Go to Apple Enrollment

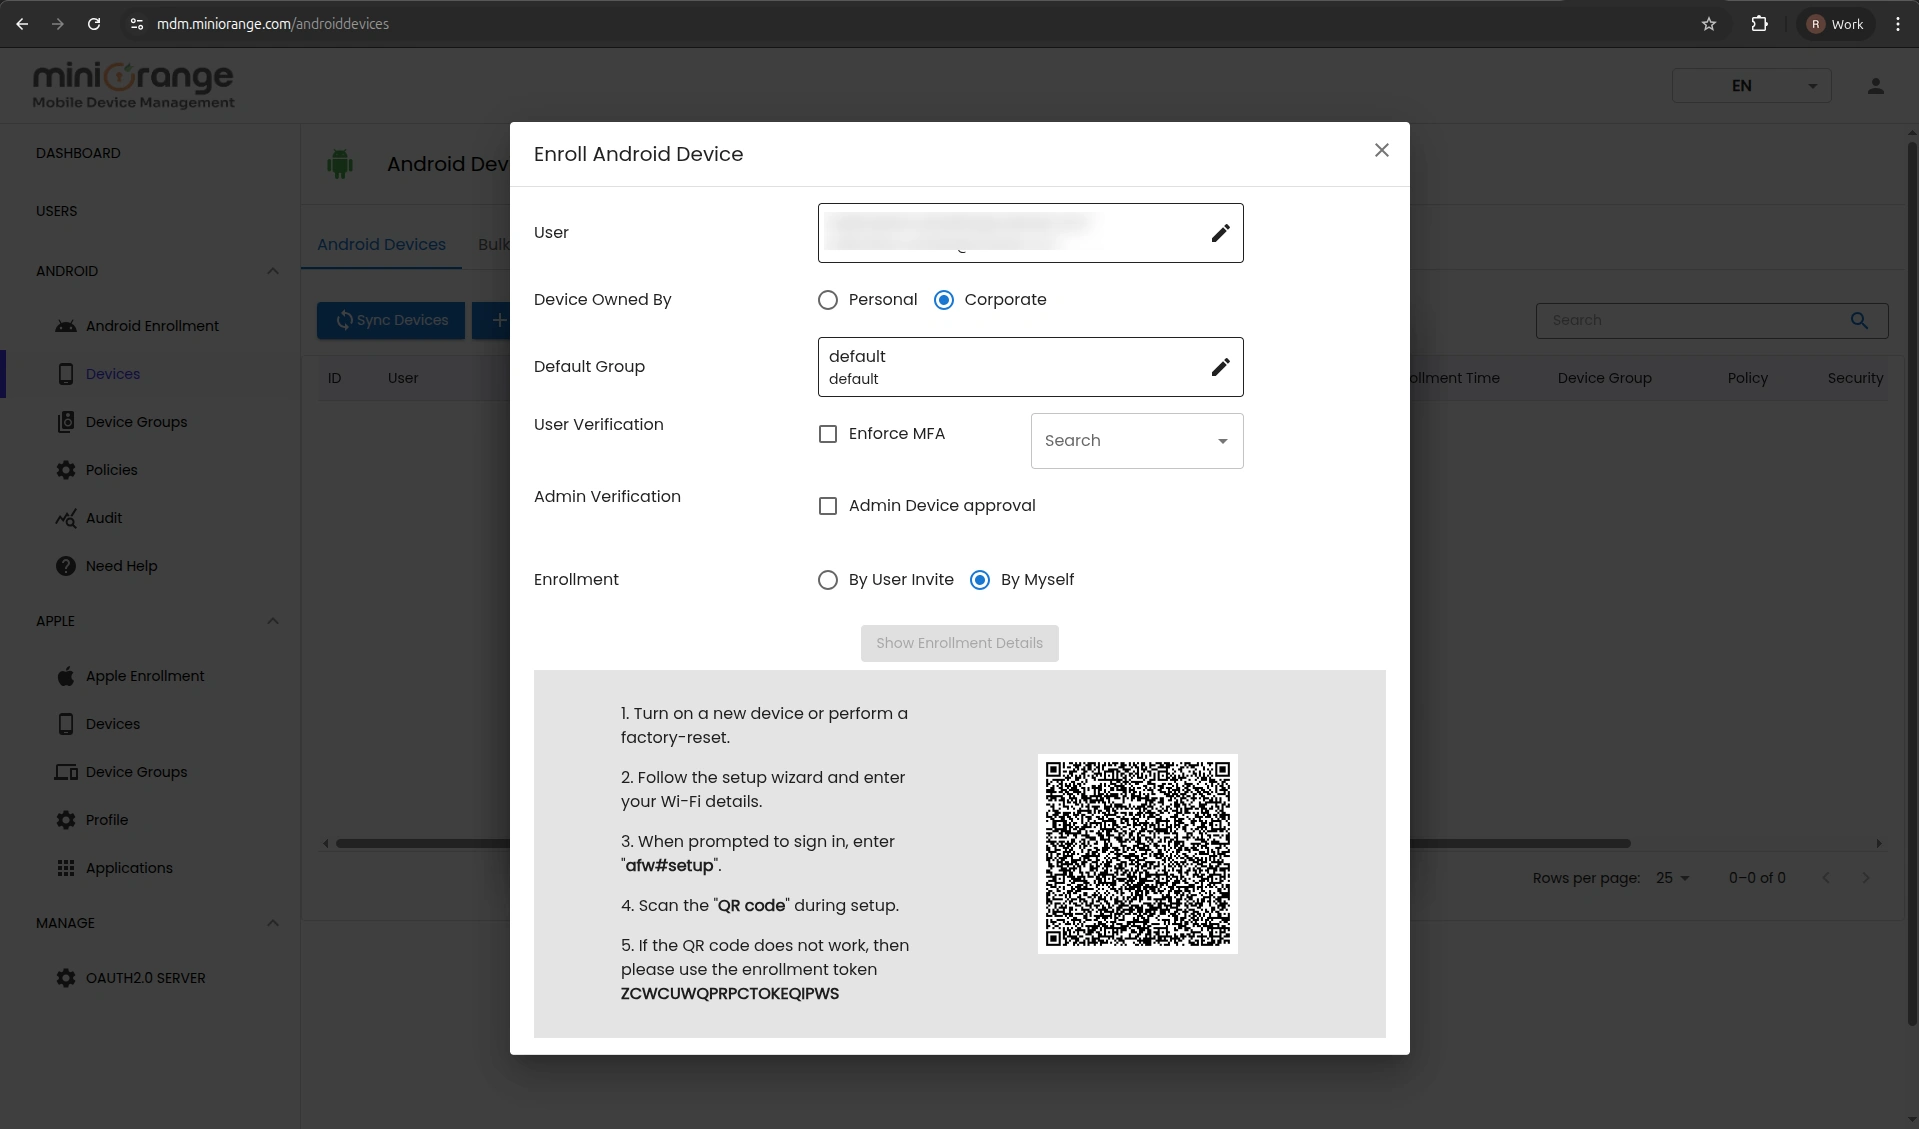[x=143, y=675]
